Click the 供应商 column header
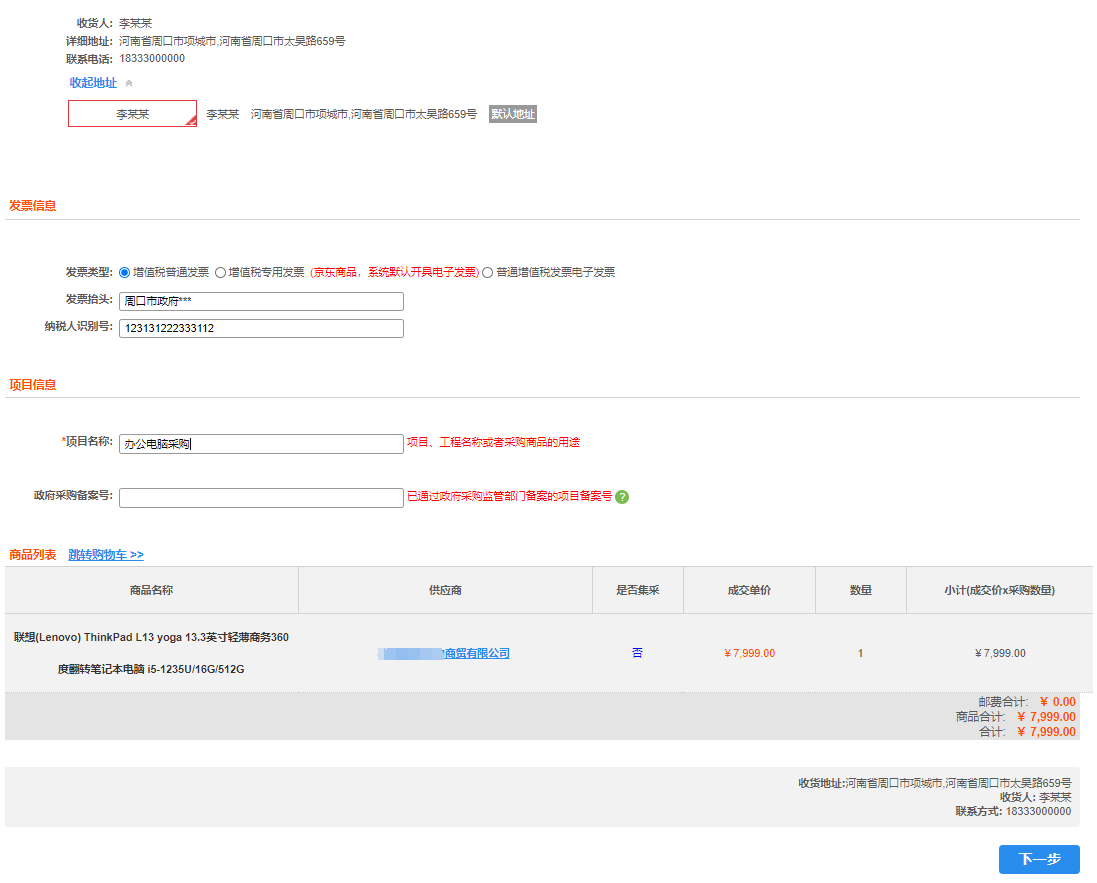Screen dimensions: 1097x883 [445, 590]
